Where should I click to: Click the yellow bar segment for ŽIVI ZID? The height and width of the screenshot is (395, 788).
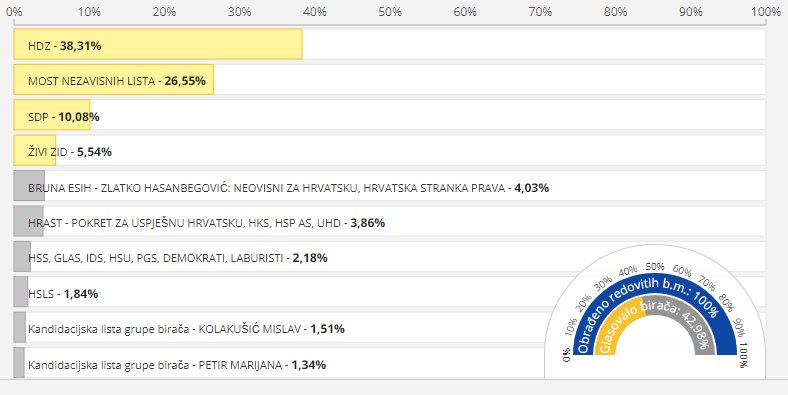coord(35,150)
